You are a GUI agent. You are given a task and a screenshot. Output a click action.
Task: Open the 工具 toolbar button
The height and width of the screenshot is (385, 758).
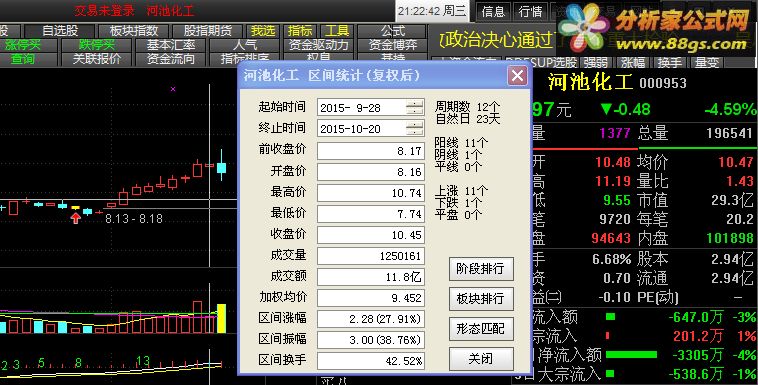click(x=337, y=31)
